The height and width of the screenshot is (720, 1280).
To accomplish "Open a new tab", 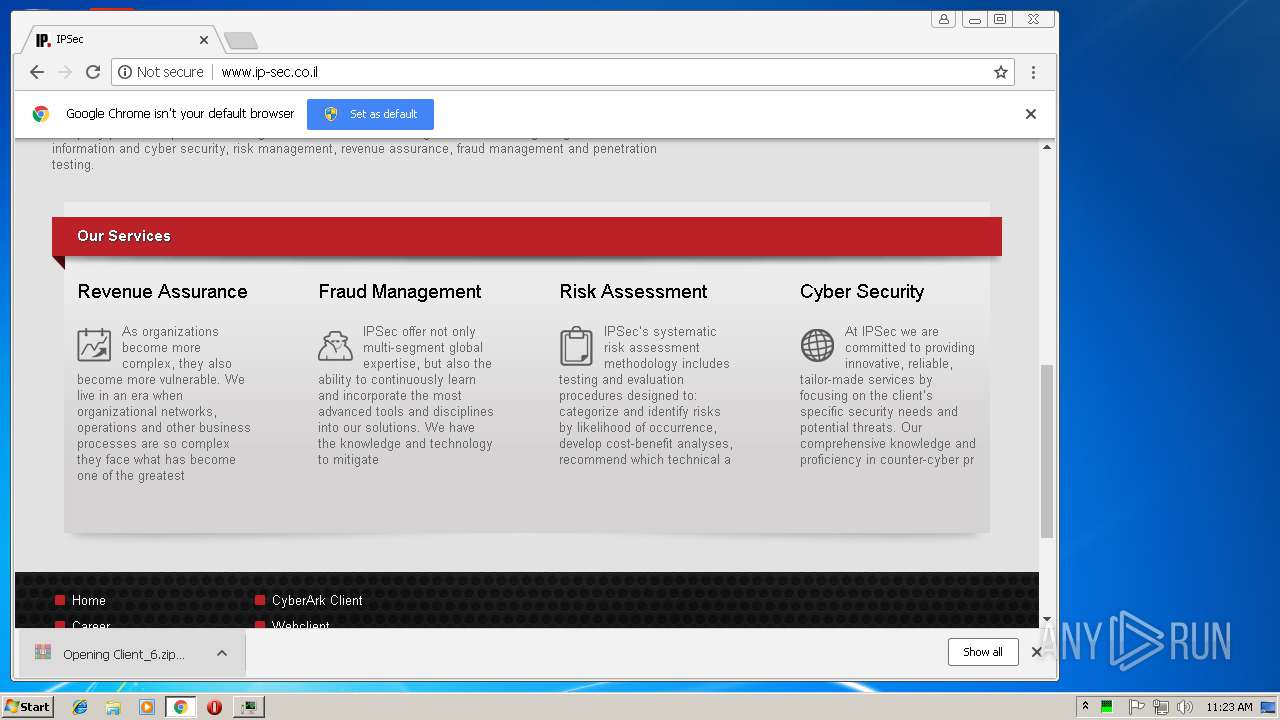I will click(240, 40).
